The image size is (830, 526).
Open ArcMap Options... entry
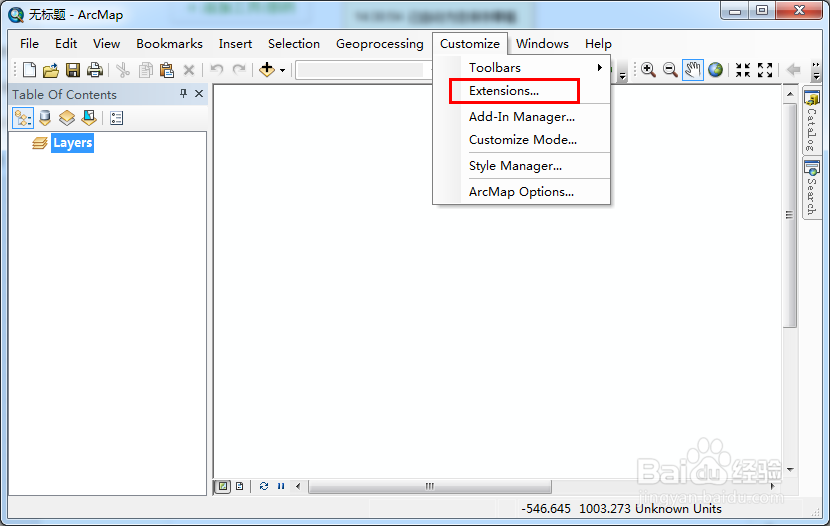pyautogui.click(x=522, y=192)
